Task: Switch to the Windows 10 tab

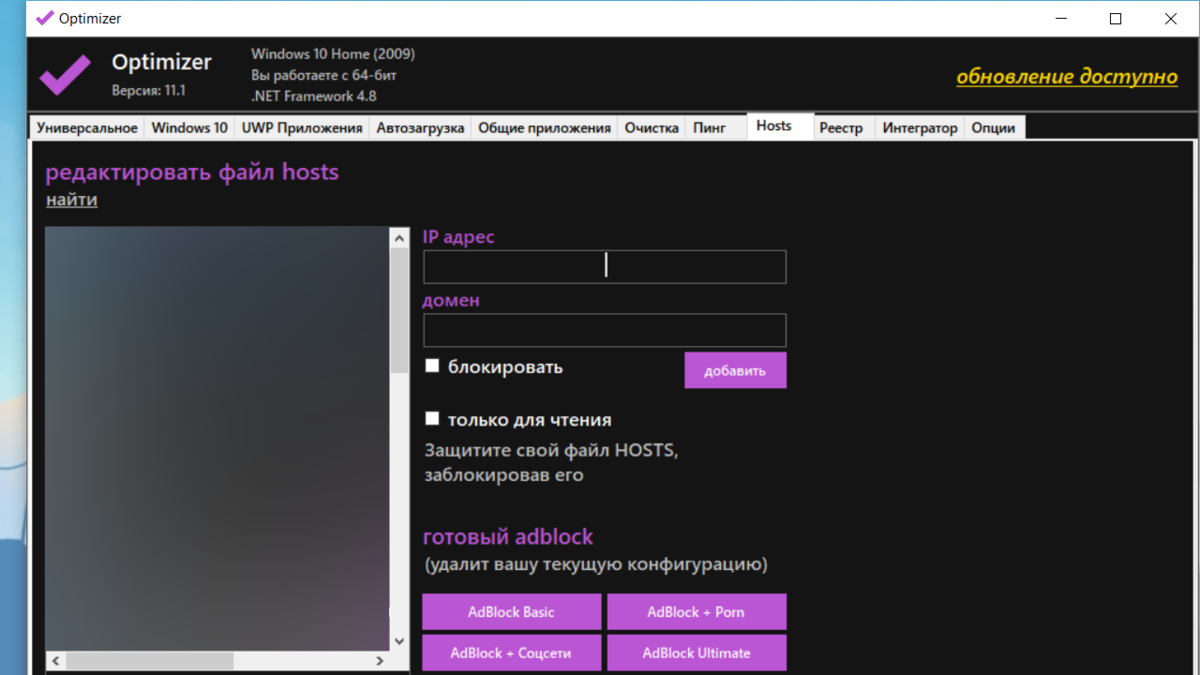Action: [x=189, y=128]
